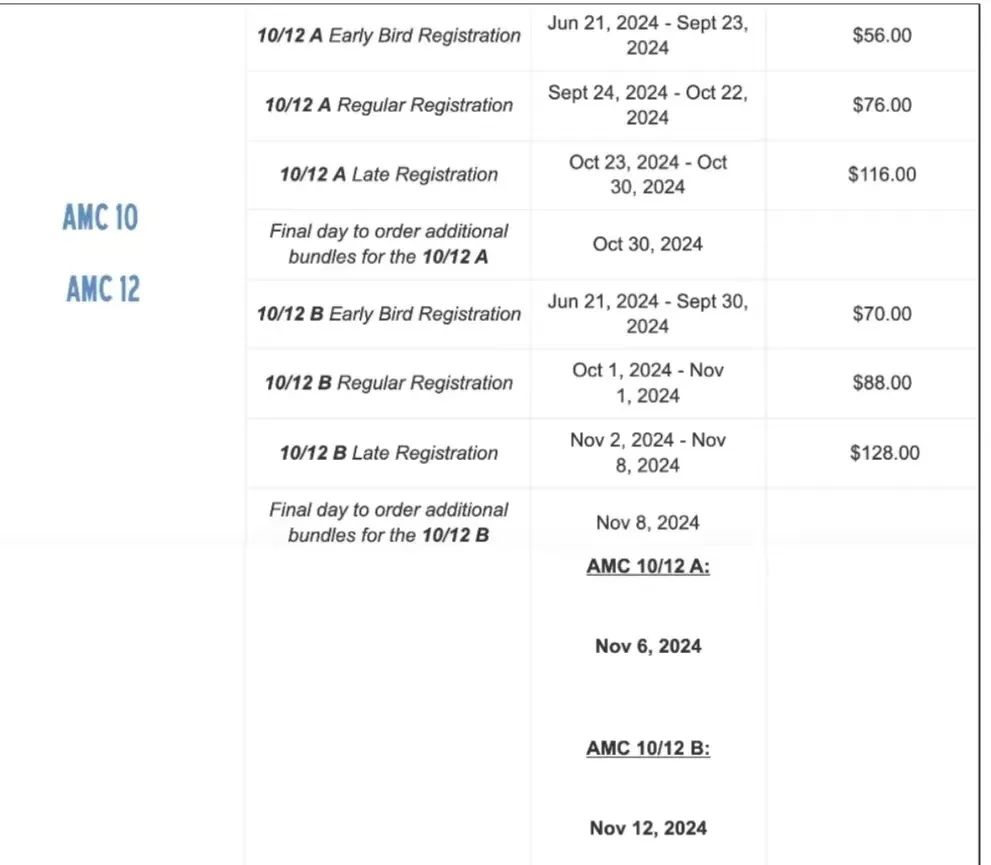Click the AMC 12 heading
The height and width of the screenshot is (865, 991).
coord(102,289)
